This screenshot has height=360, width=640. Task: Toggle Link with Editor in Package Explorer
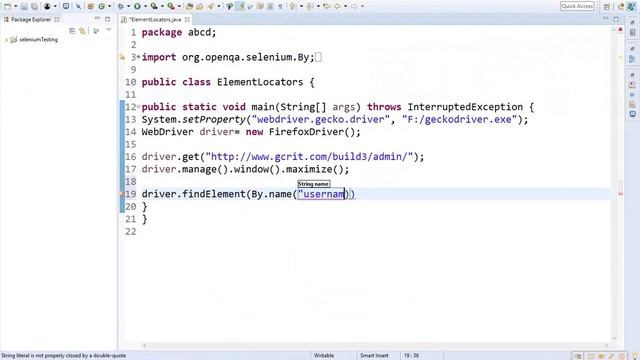(82, 31)
